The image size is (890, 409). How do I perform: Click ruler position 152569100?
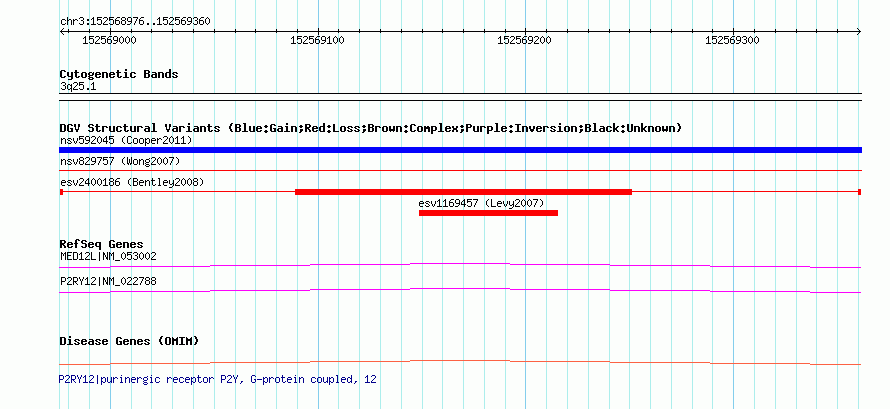317,40
